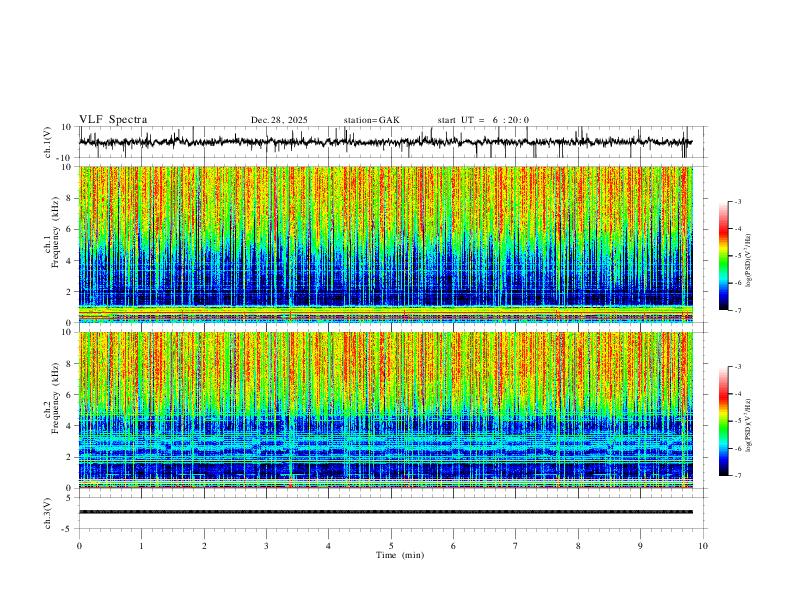Click the ch.1 voltage waveform trace
792x612 pixels.
click(385, 142)
